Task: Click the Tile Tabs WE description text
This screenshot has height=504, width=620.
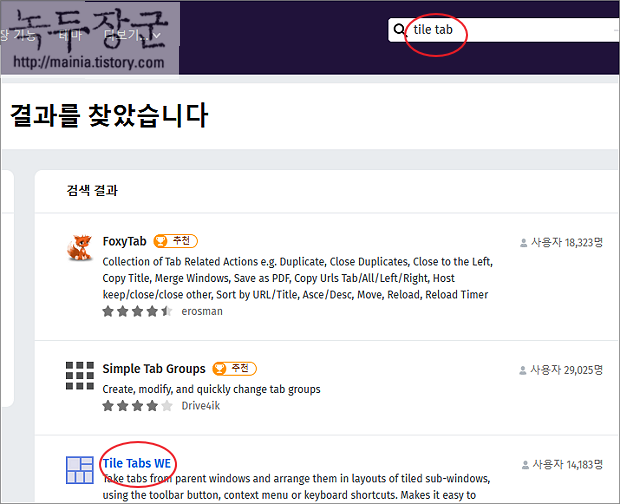Action: pyautogui.click(x=297, y=487)
